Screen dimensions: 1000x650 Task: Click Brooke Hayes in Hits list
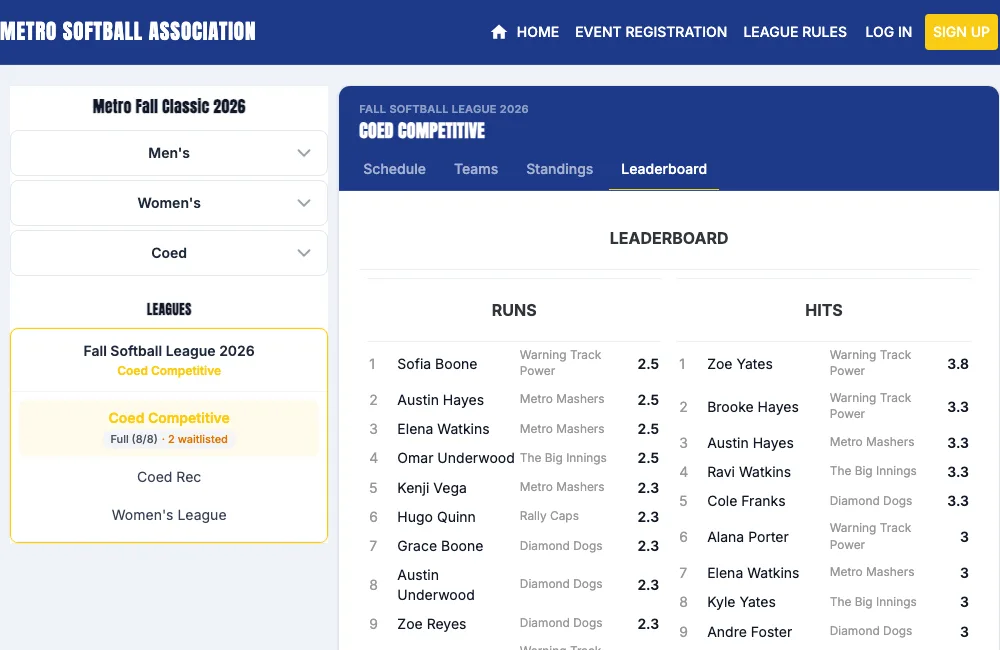pyautogui.click(x=753, y=407)
